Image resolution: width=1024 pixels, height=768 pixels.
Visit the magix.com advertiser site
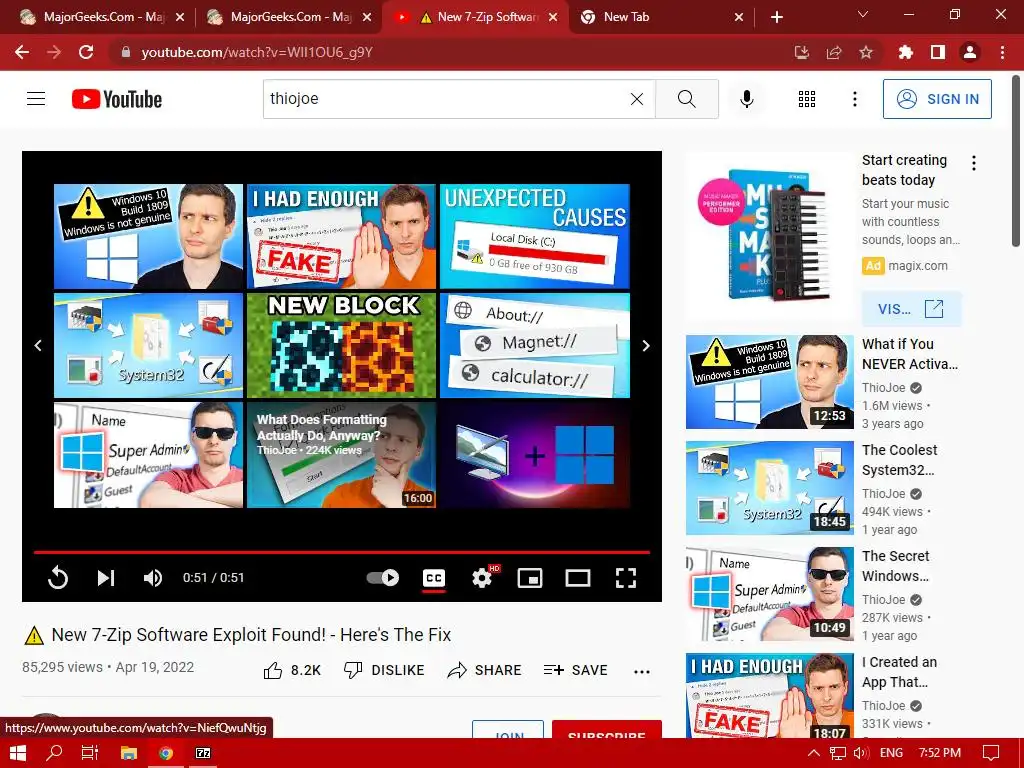[912, 308]
